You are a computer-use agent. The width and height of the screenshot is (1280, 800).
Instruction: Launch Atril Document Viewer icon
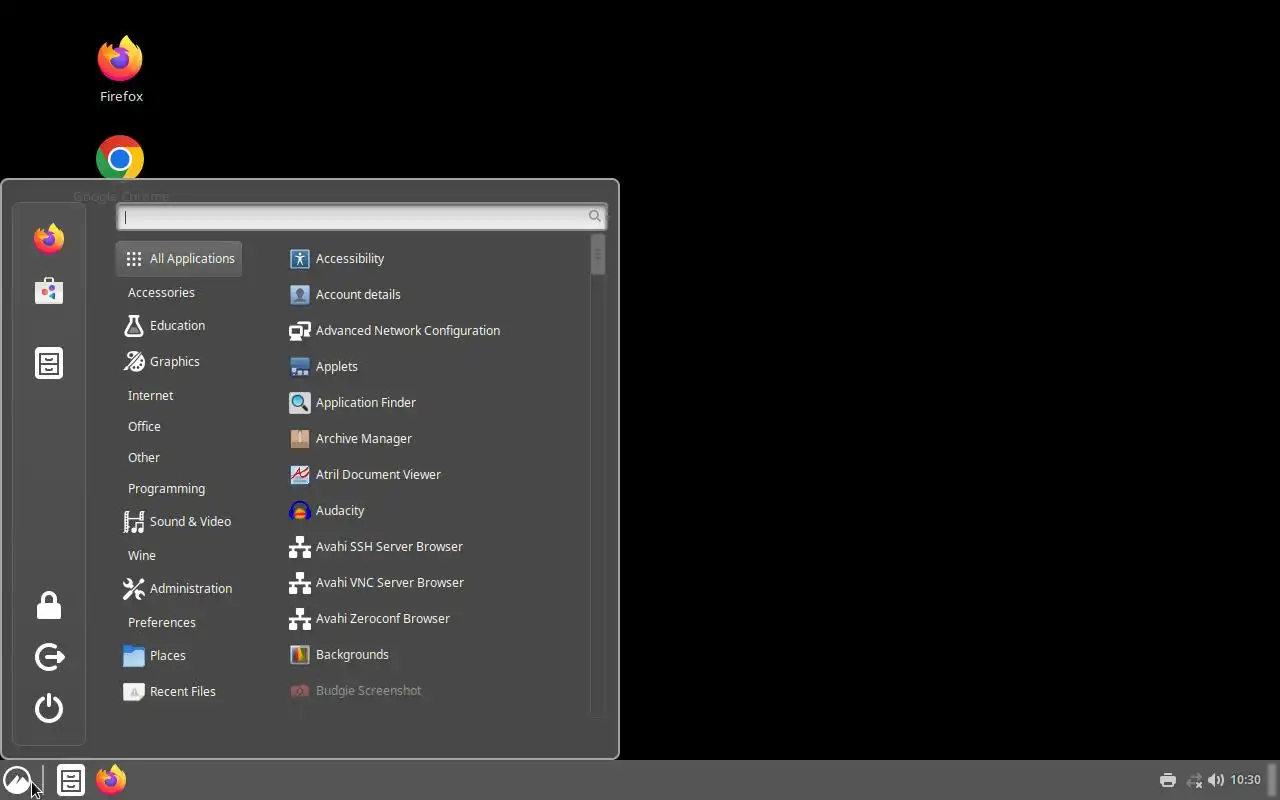pos(299,474)
